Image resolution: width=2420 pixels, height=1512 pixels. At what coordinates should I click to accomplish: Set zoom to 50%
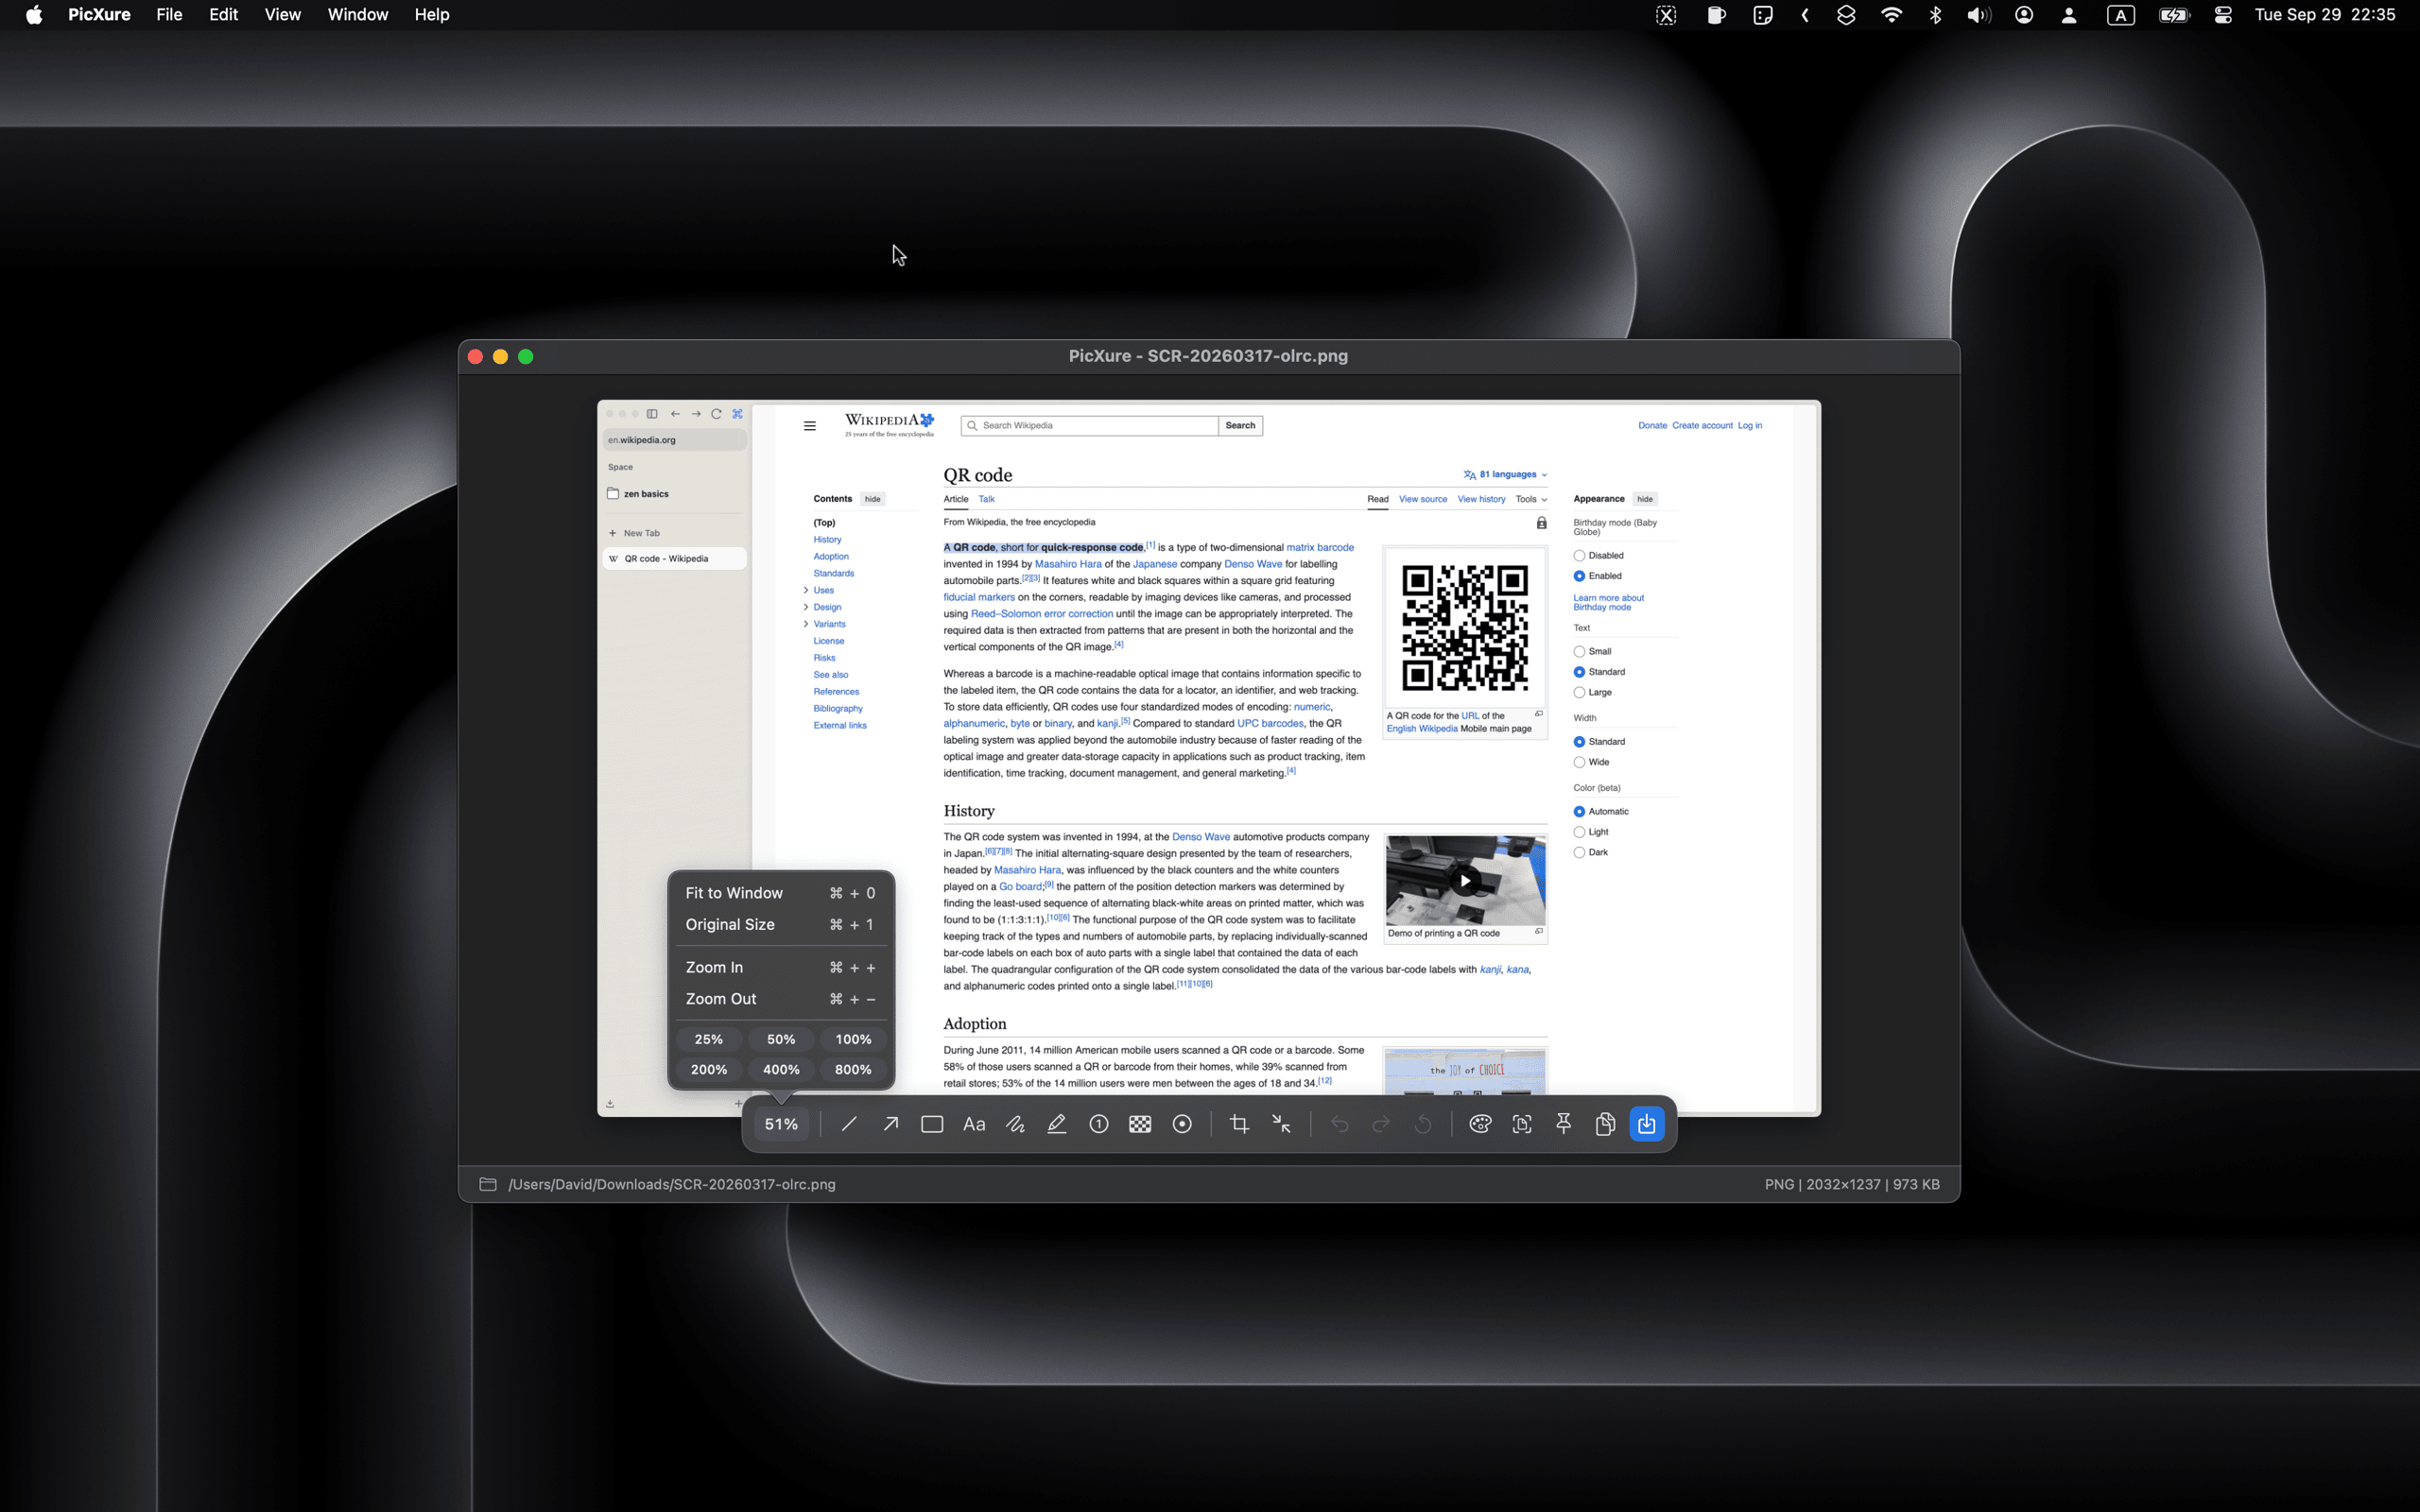point(781,1039)
